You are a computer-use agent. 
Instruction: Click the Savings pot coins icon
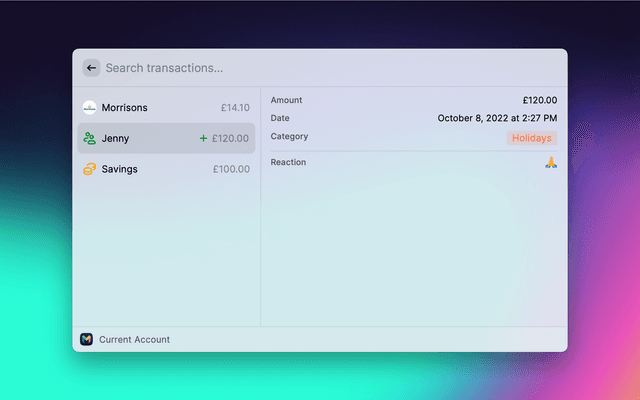89,169
